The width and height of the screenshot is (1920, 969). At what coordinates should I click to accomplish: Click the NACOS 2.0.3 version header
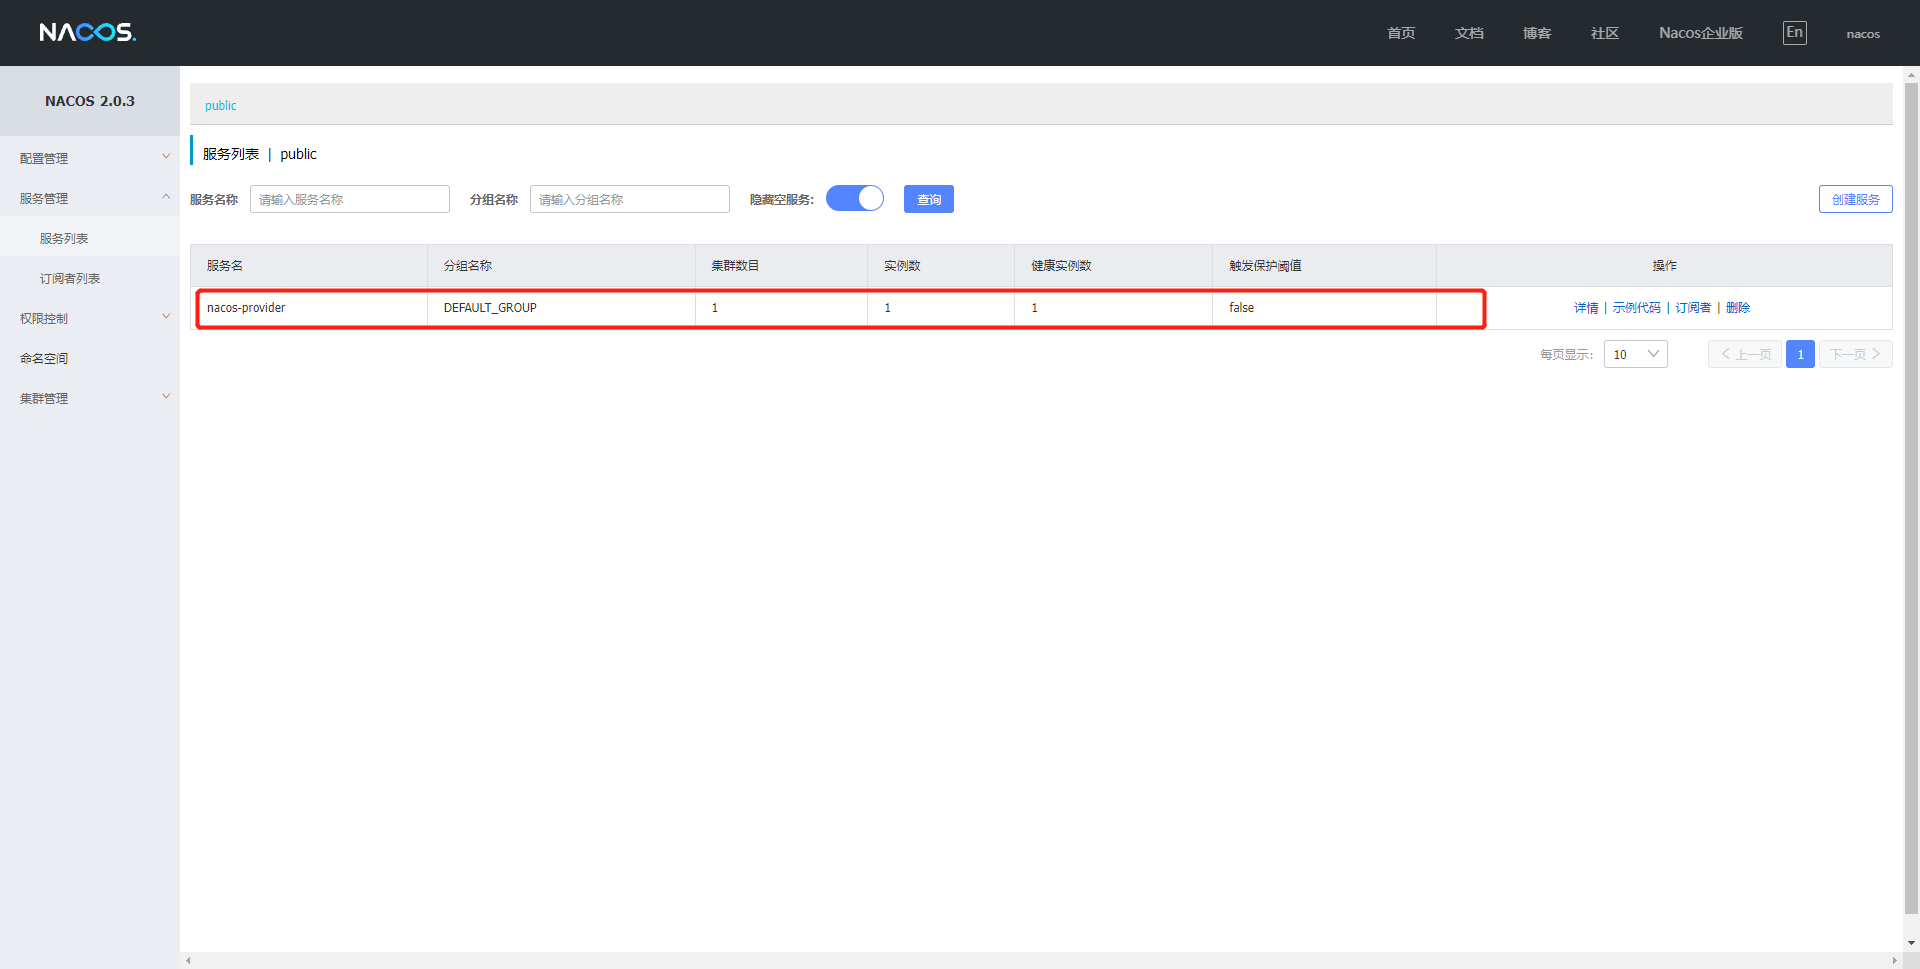coord(90,101)
